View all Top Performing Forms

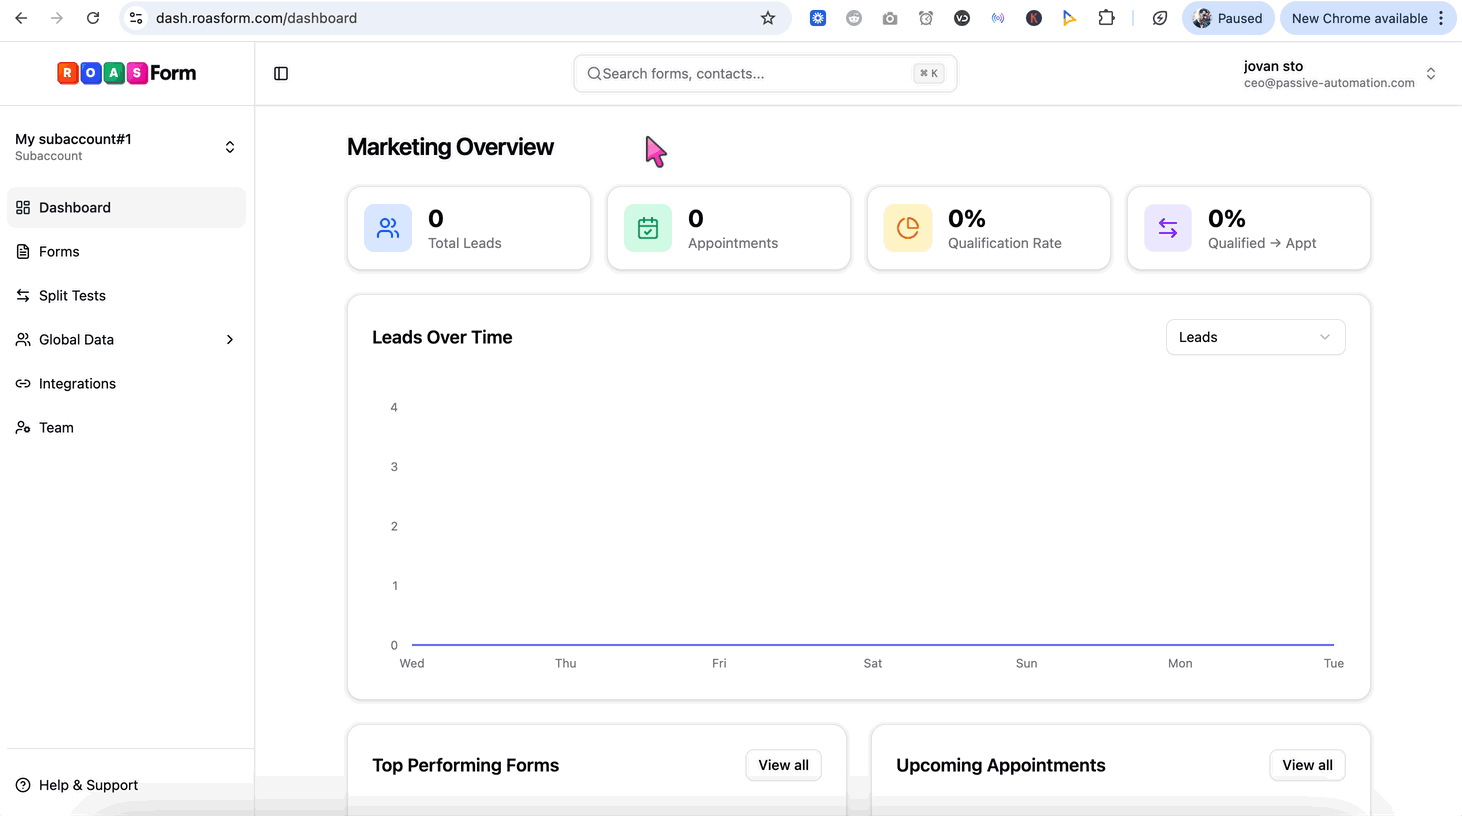(x=783, y=765)
